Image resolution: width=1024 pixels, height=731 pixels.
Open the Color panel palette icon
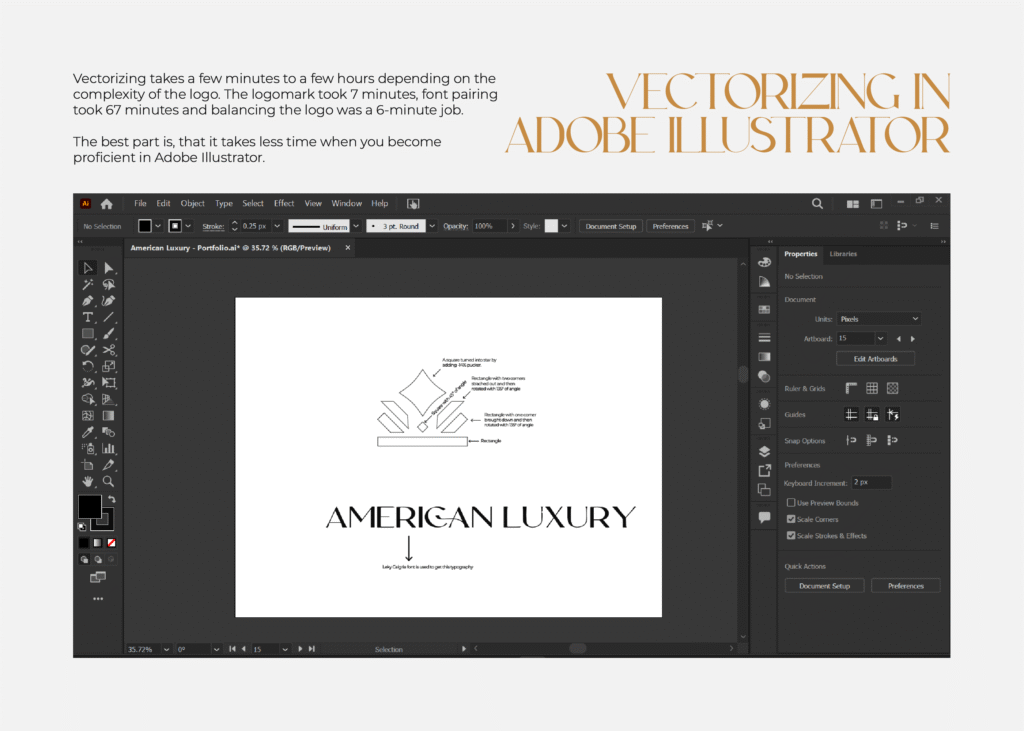tap(764, 263)
